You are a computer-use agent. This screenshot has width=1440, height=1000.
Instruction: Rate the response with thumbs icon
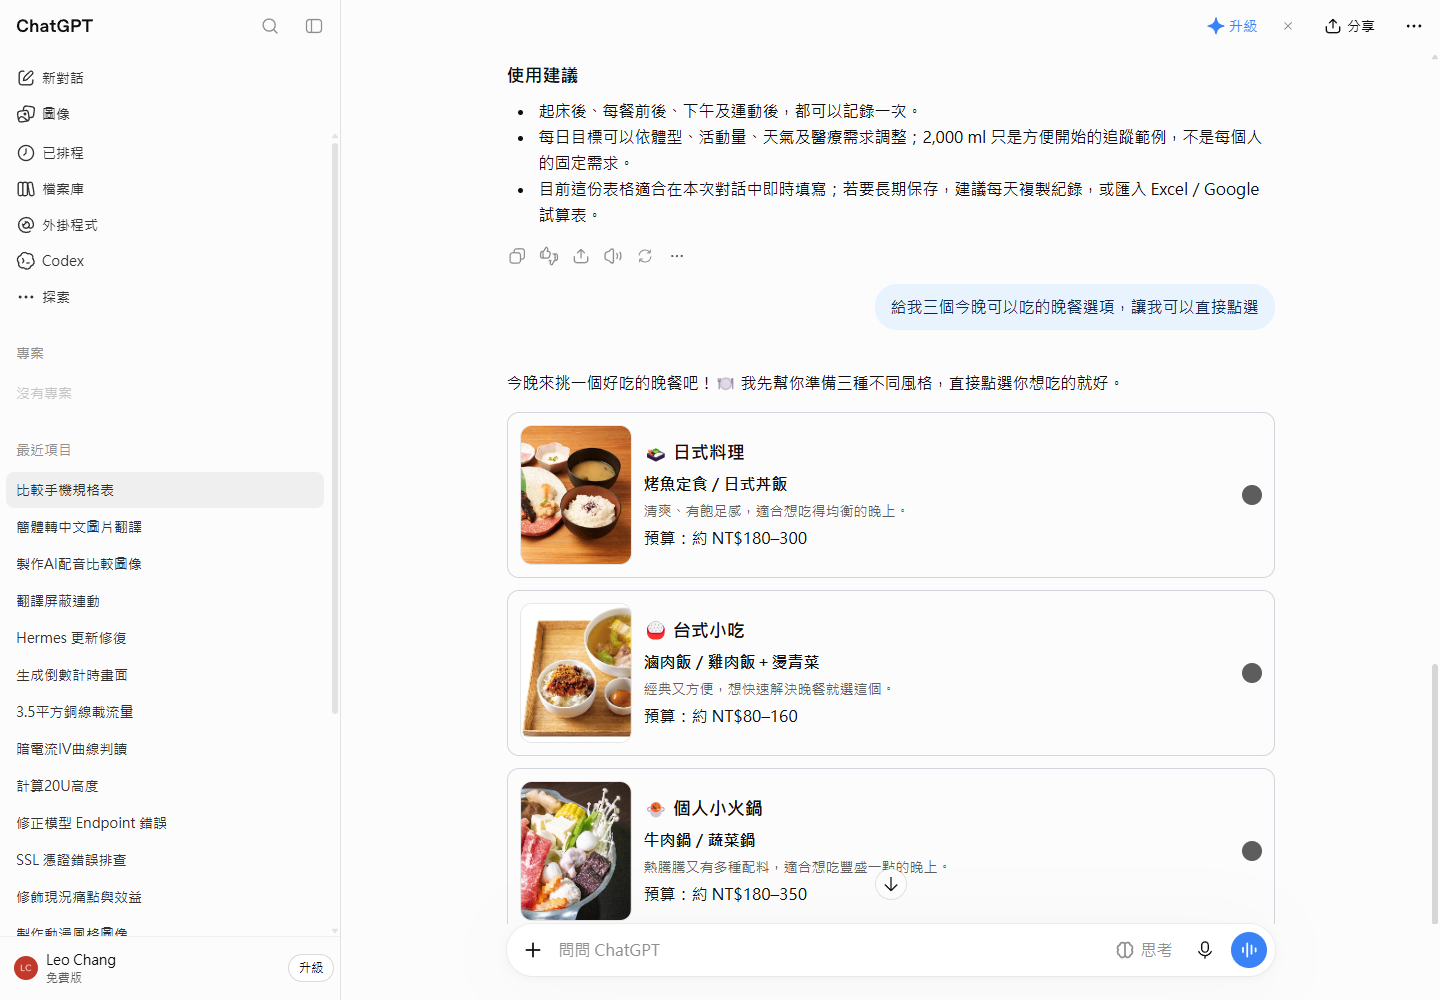tap(549, 256)
